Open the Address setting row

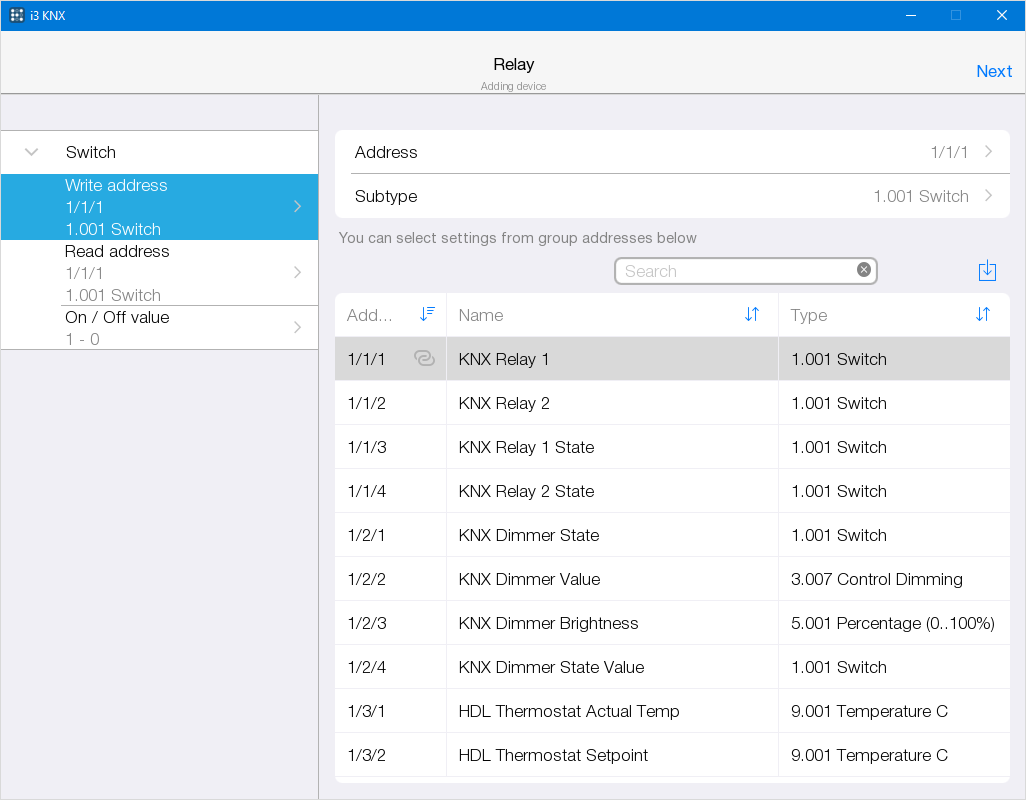point(672,152)
